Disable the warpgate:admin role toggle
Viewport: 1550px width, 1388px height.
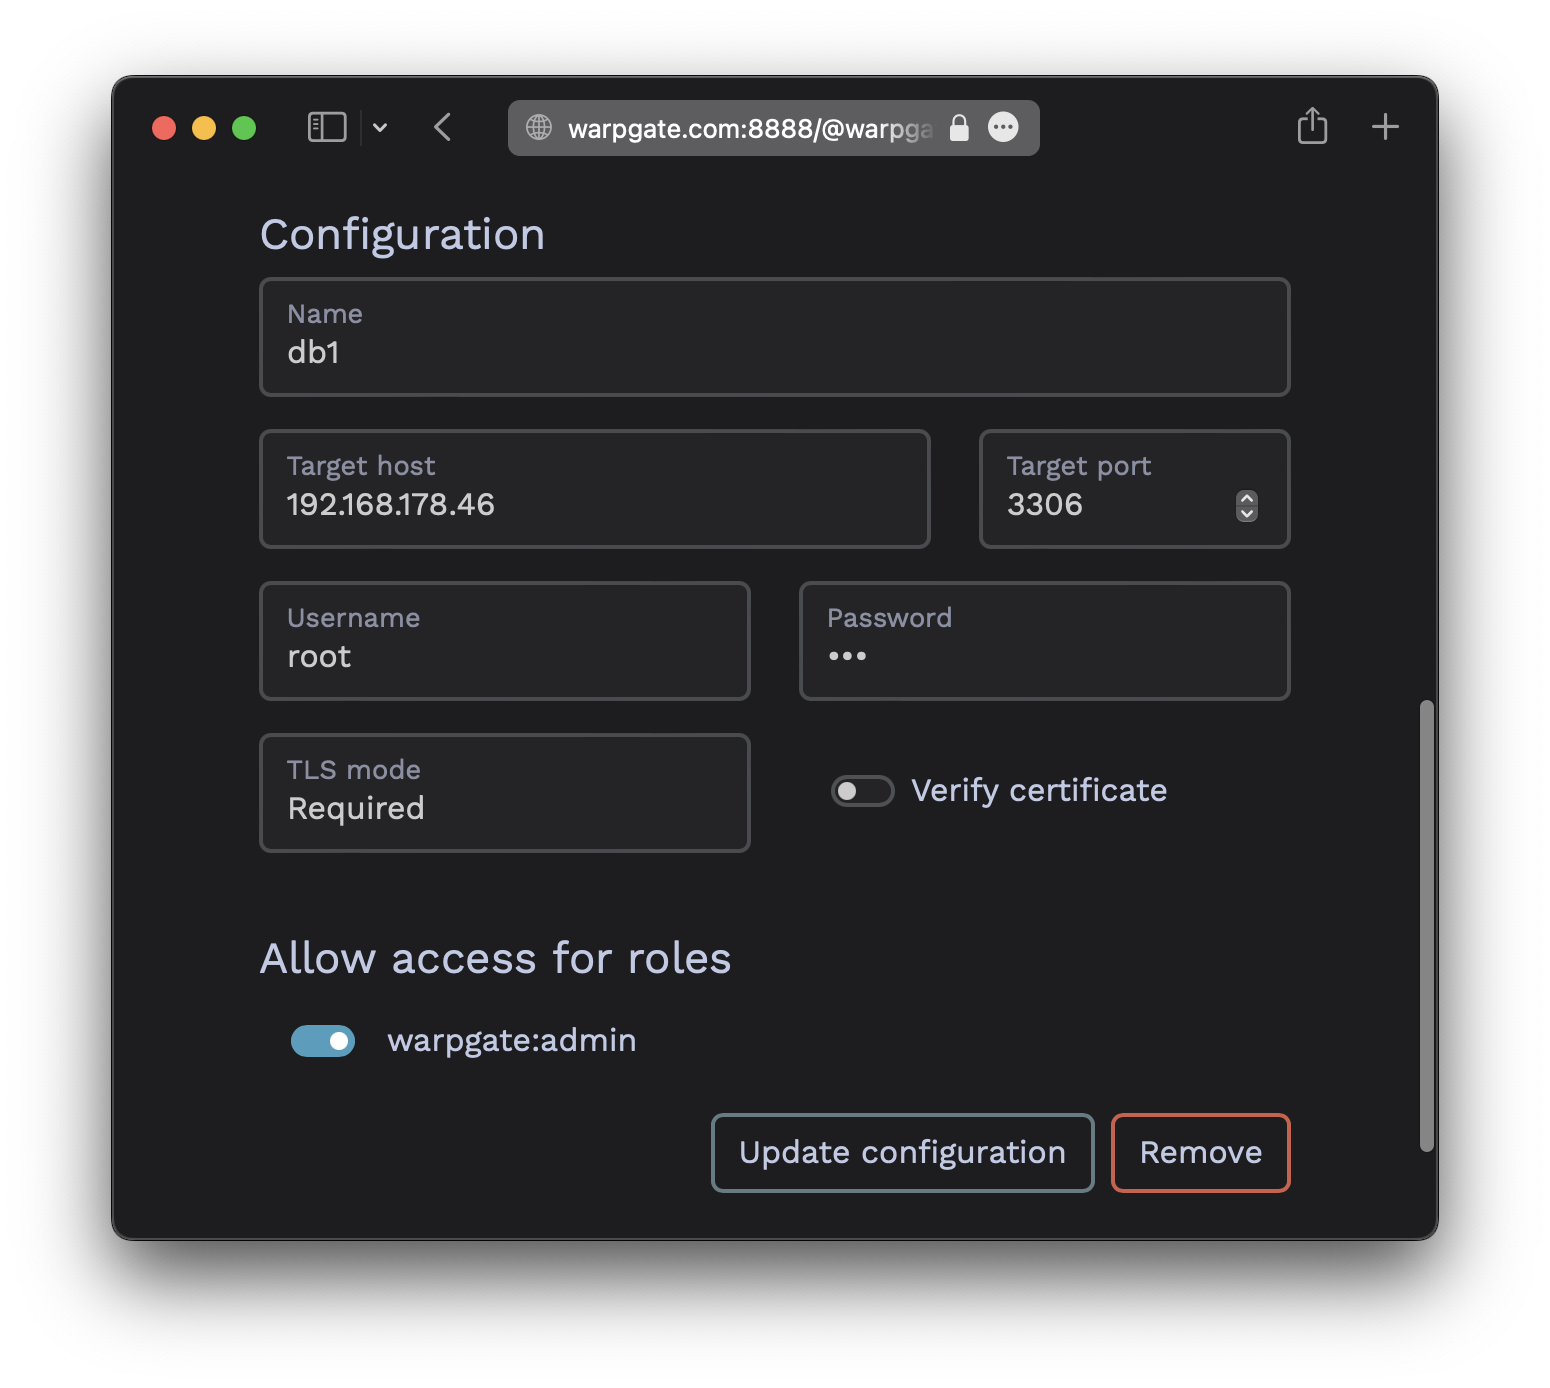tap(323, 1041)
